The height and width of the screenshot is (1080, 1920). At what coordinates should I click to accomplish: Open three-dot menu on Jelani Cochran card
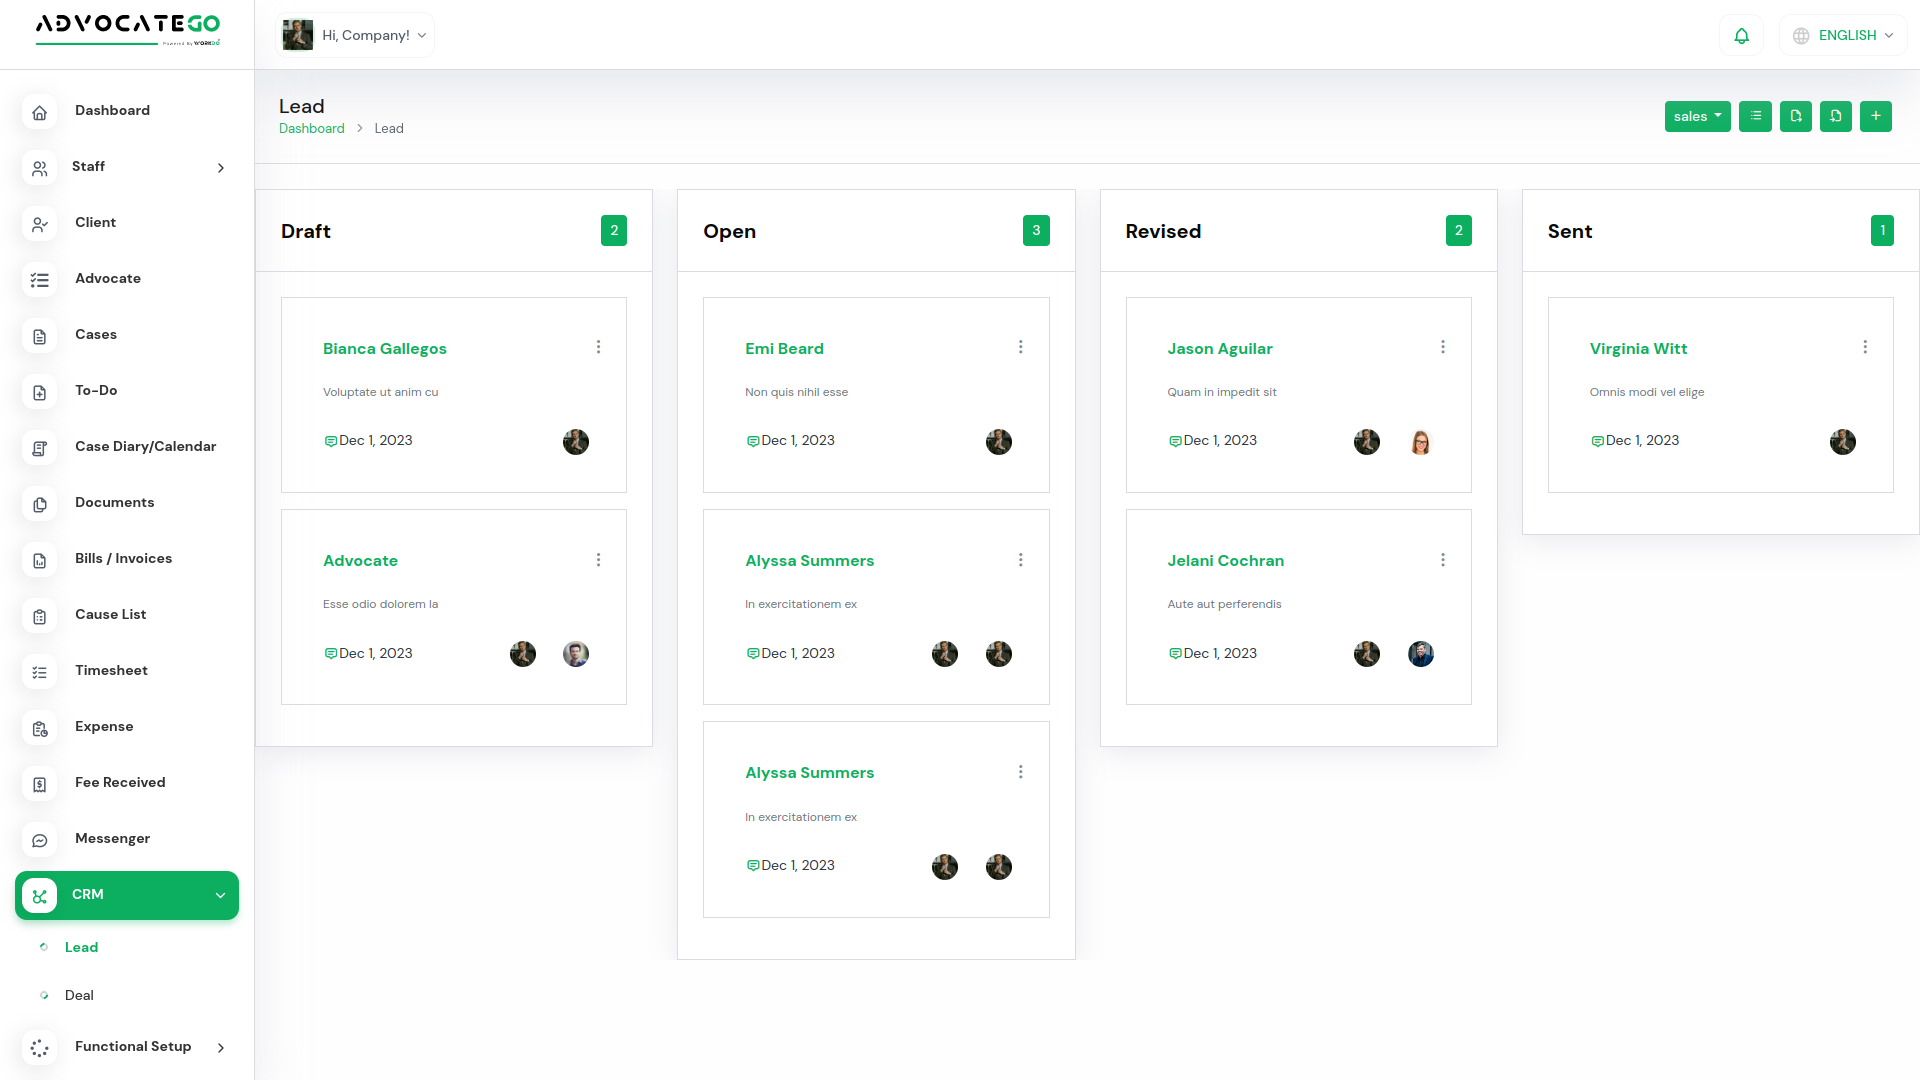point(1442,560)
